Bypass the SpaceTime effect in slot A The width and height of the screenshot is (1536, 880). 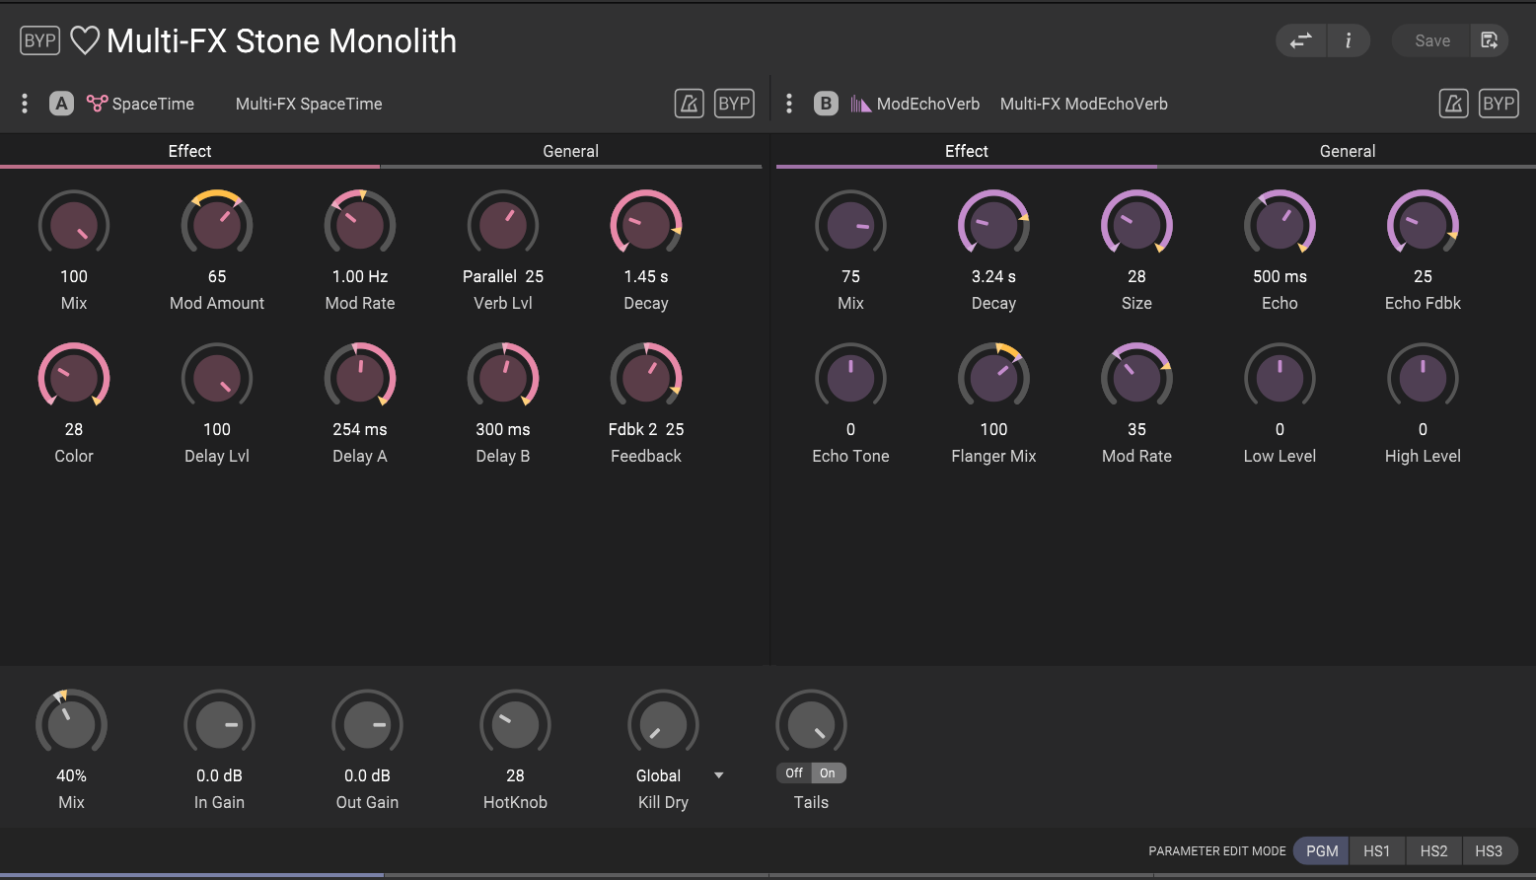tap(734, 104)
